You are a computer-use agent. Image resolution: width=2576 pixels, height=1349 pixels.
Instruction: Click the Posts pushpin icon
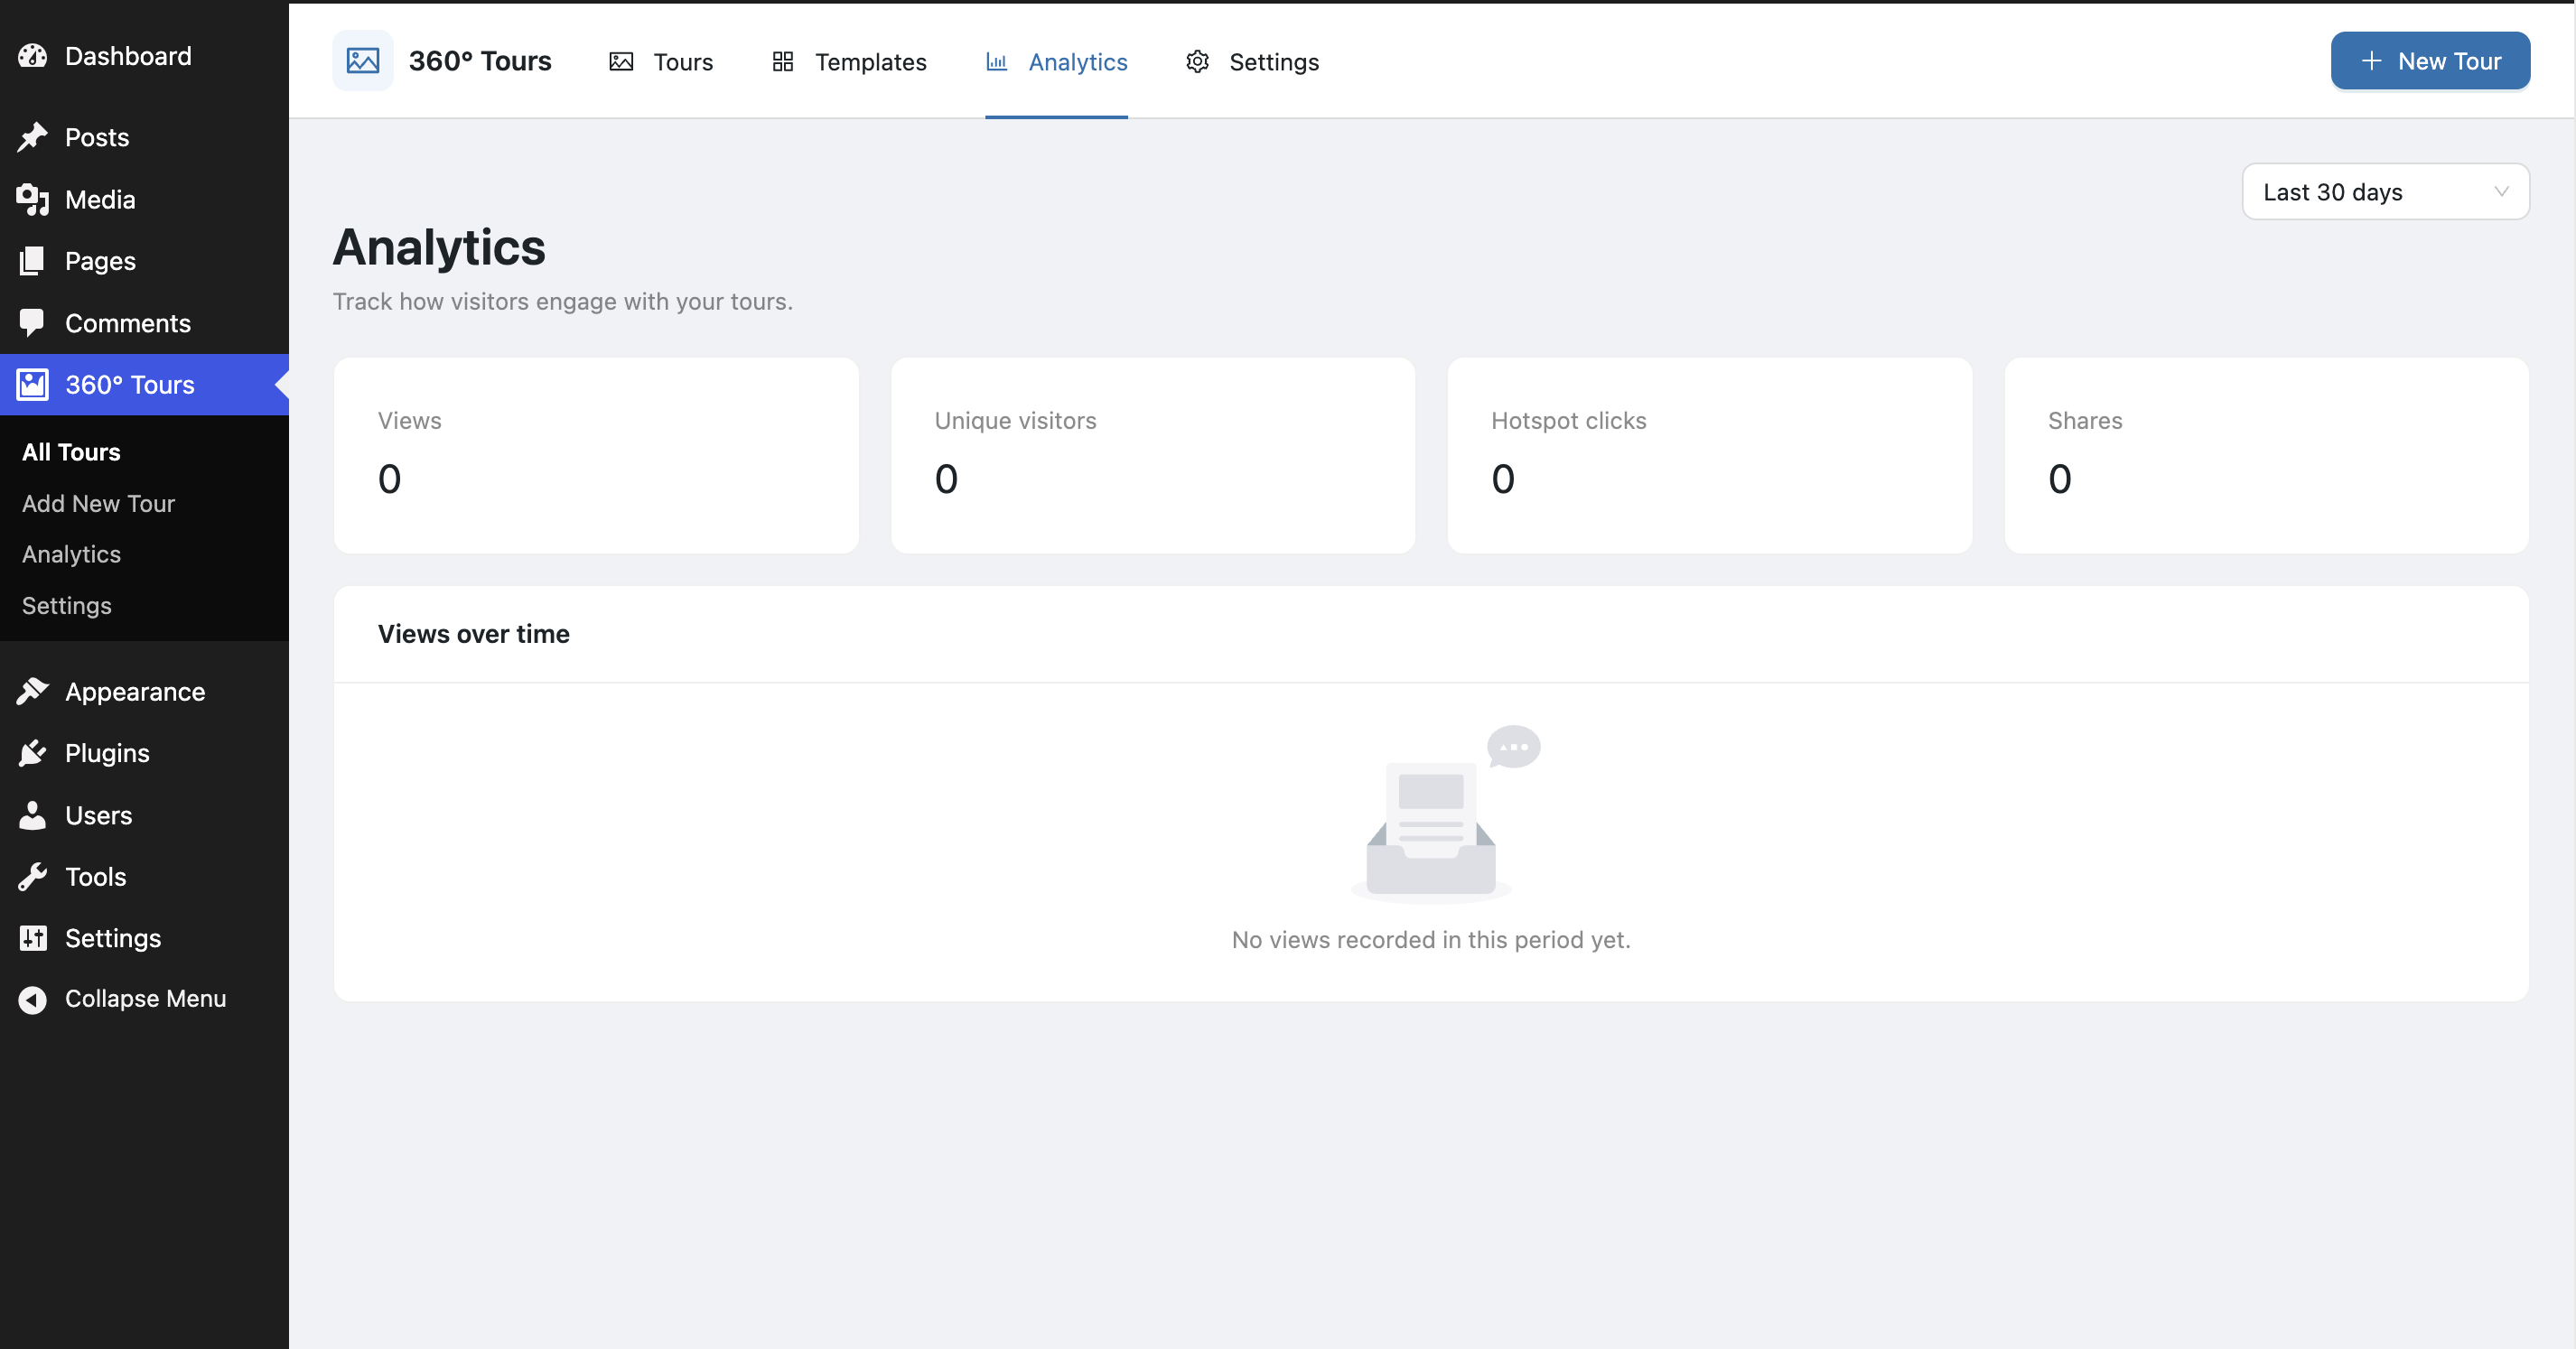click(32, 137)
